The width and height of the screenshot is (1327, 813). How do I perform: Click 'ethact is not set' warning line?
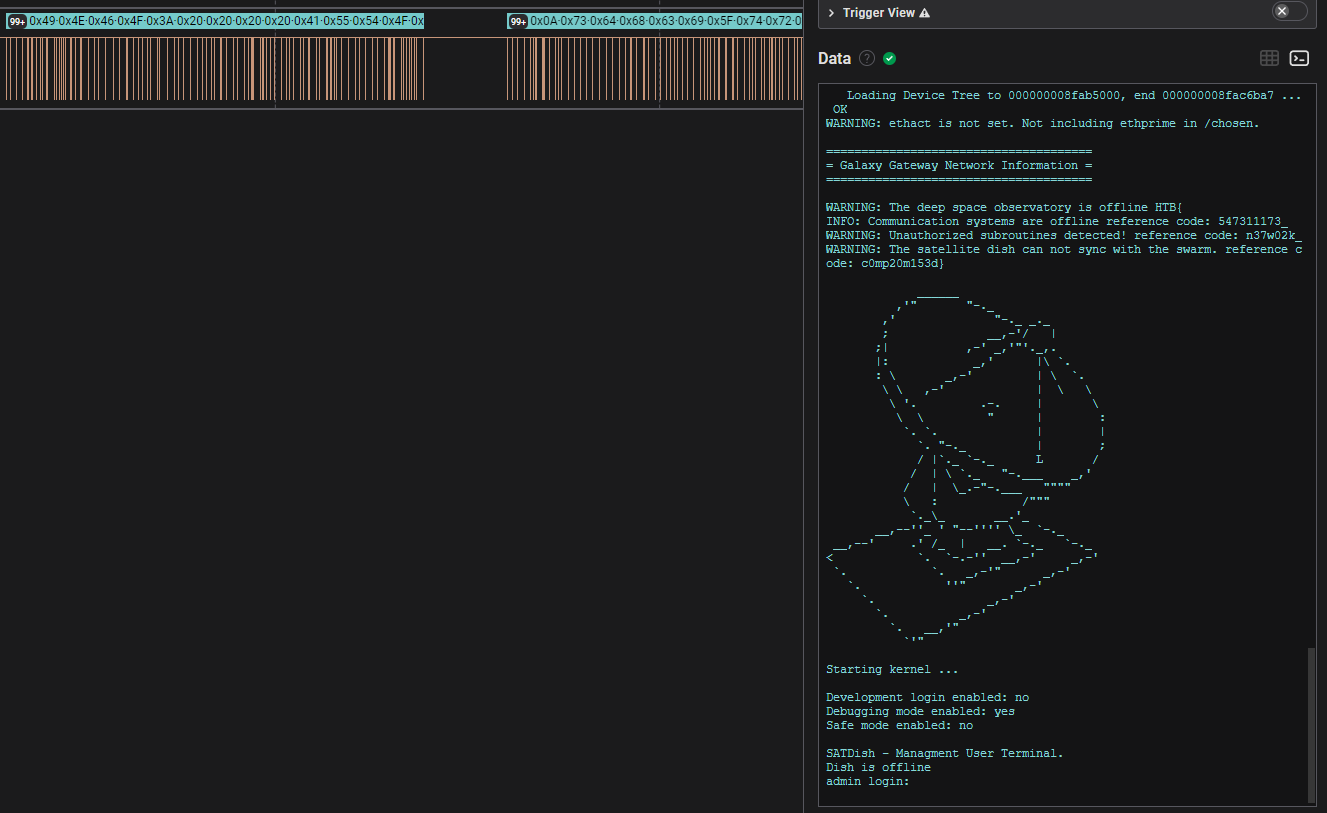1042,123
